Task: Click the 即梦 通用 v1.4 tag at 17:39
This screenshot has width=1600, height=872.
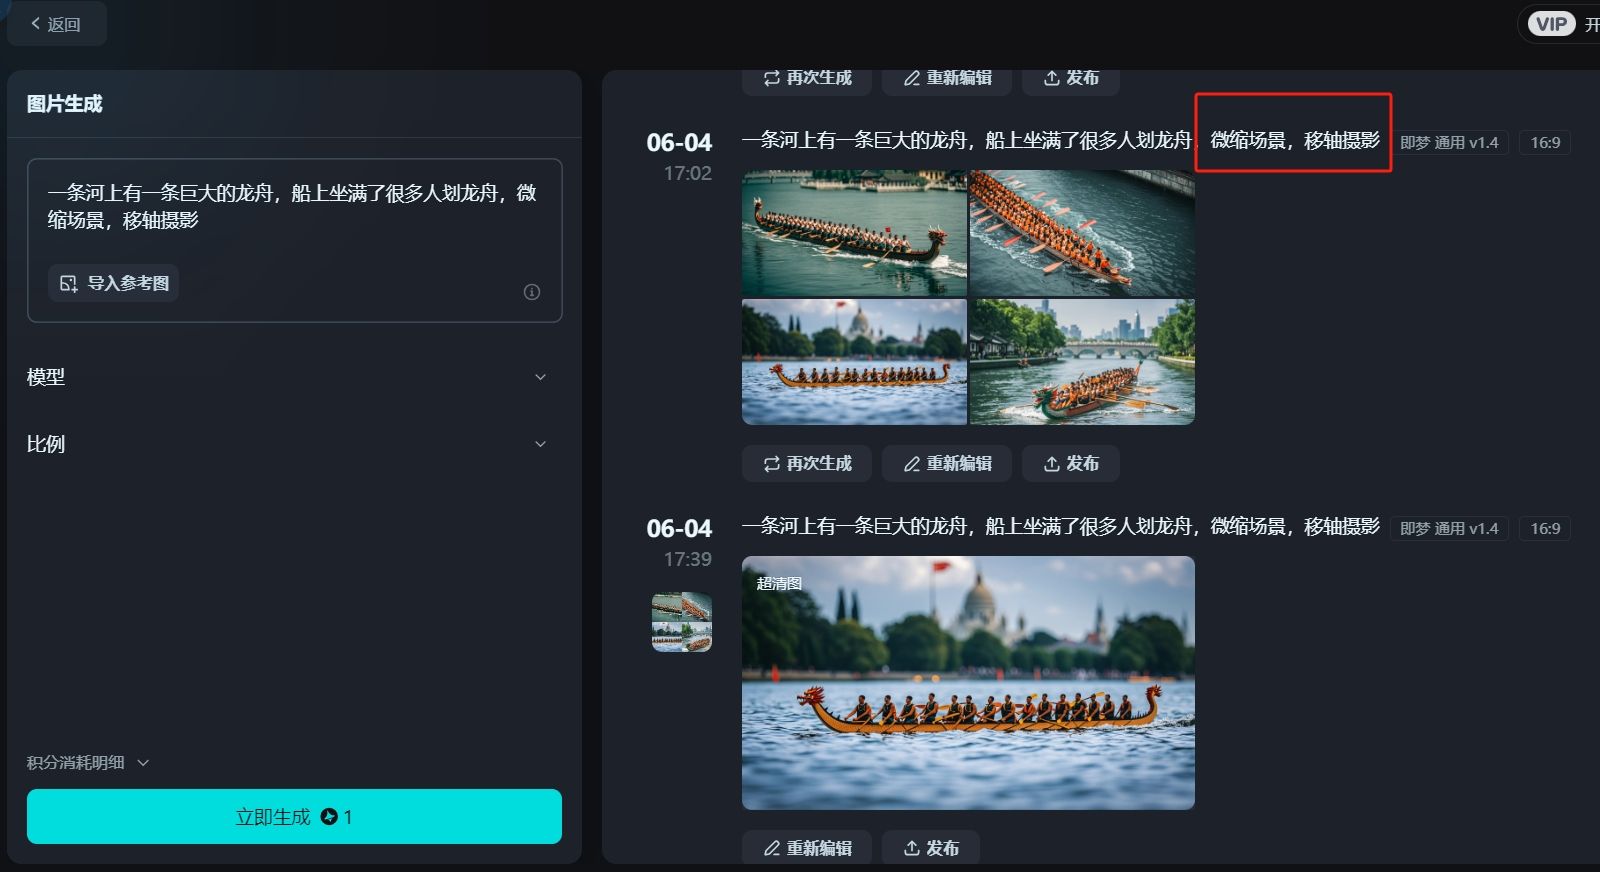Action: [1449, 528]
